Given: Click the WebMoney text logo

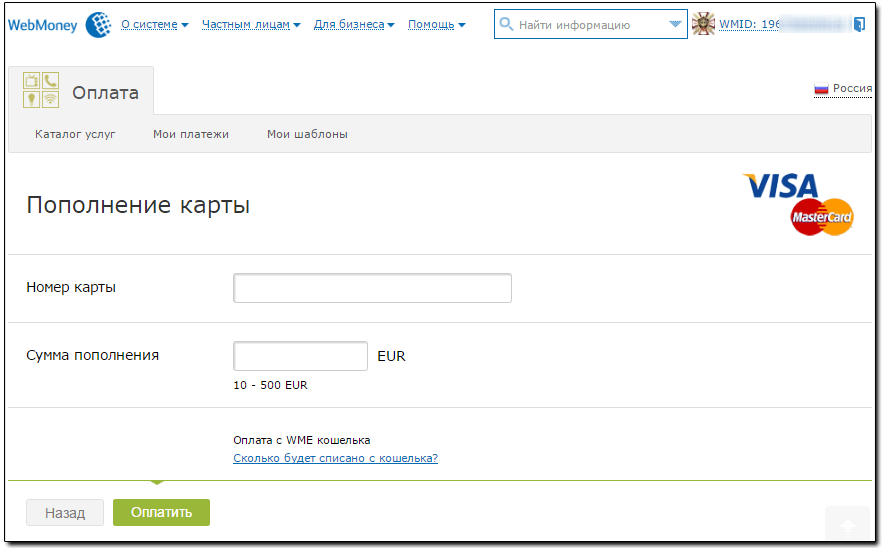Looking at the screenshot, I should [x=43, y=25].
